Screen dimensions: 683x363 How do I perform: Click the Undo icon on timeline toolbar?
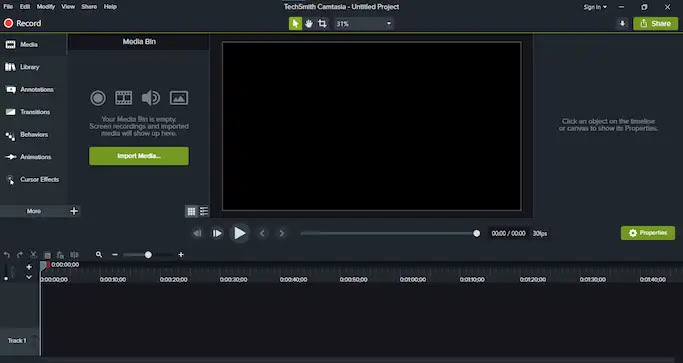tap(7, 255)
